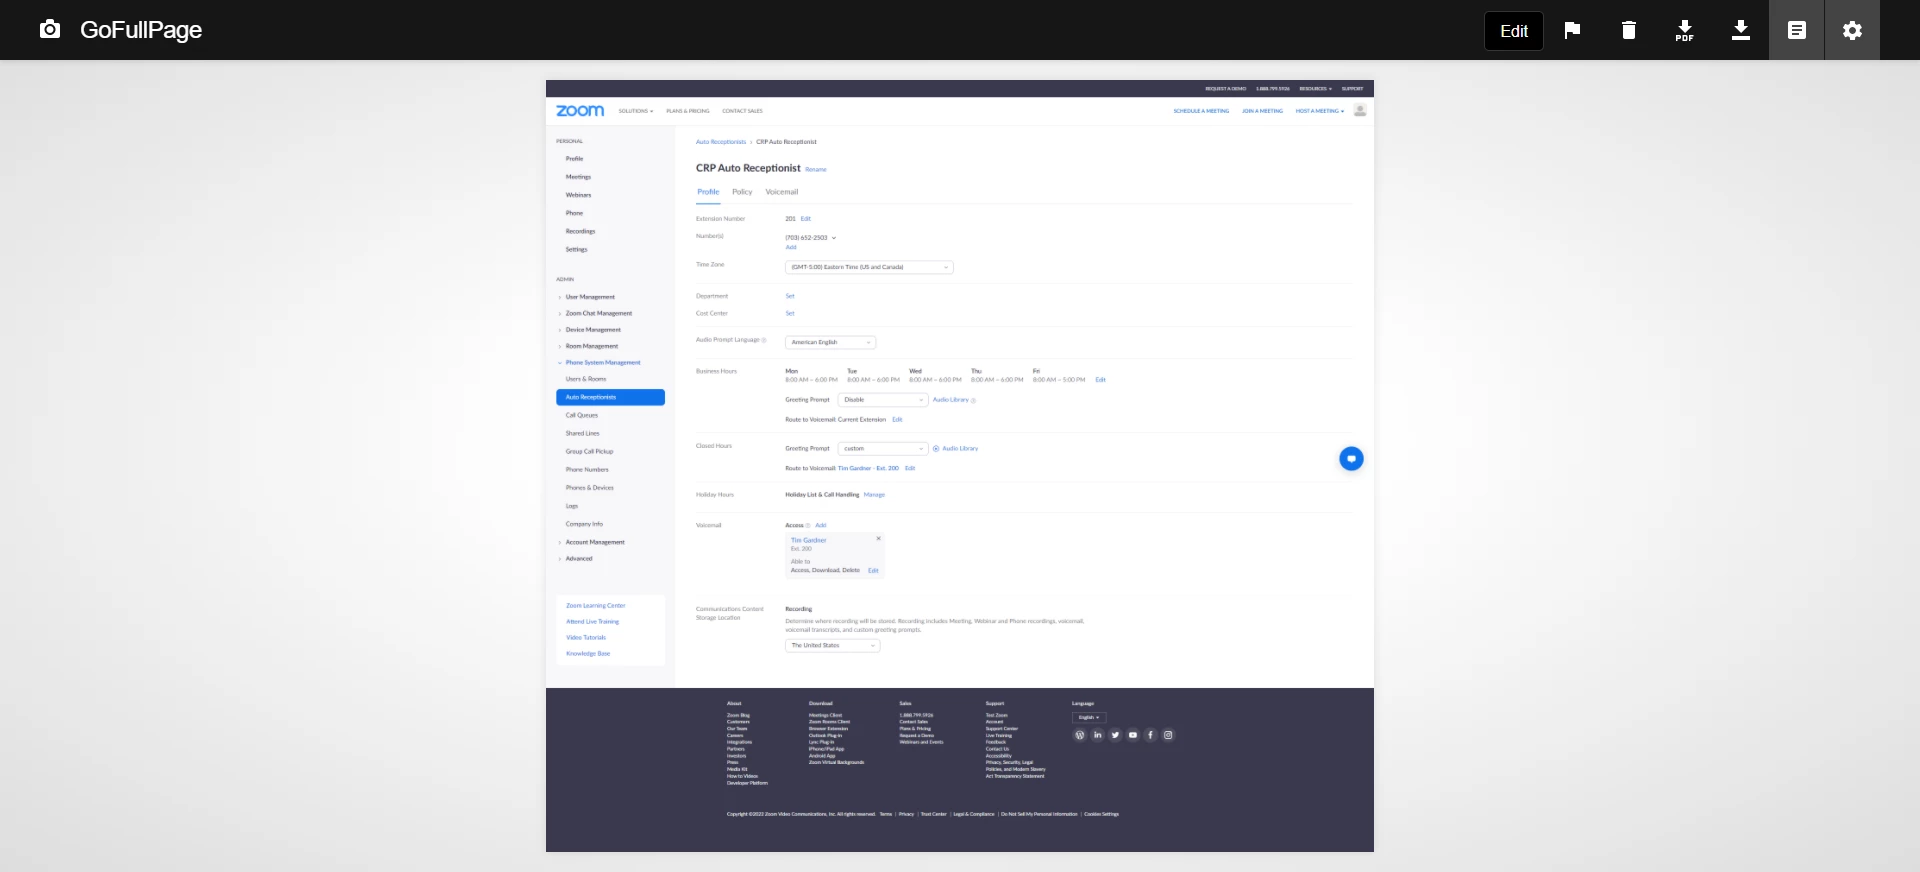Image resolution: width=1920 pixels, height=872 pixels.
Task: Open Zoom Learning Center link
Action: pyautogui.click(x=596, y=606)
